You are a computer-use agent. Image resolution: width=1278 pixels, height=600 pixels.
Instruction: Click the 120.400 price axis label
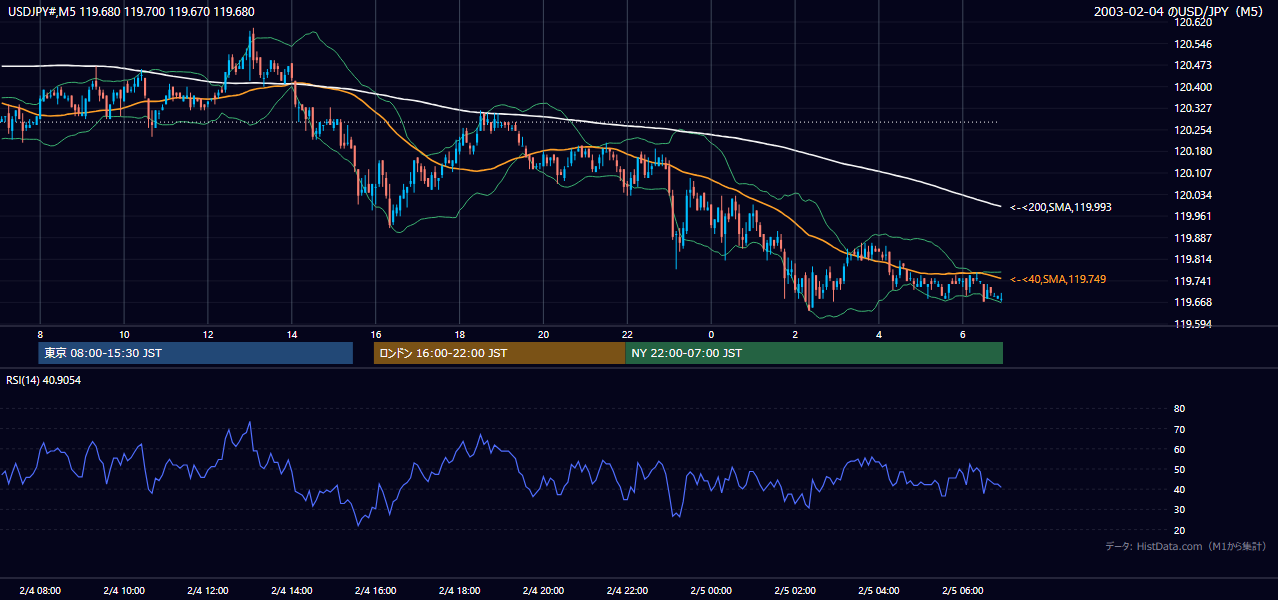click(x=1193, y=87)
